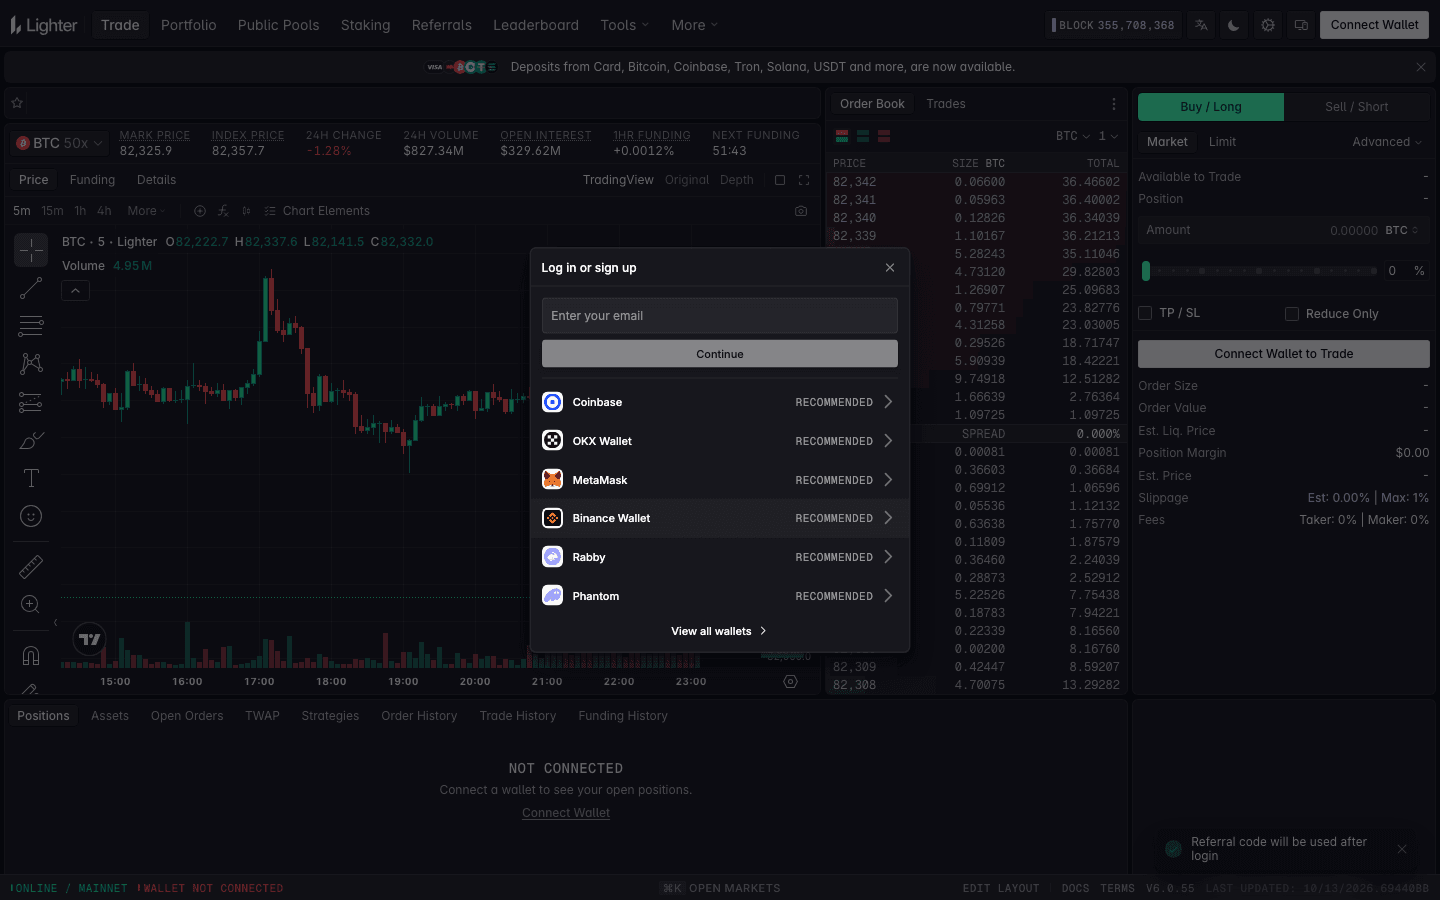The image size is (1440, 900).
Task: Open the Funding chart tab
Action: click(93, 180)
